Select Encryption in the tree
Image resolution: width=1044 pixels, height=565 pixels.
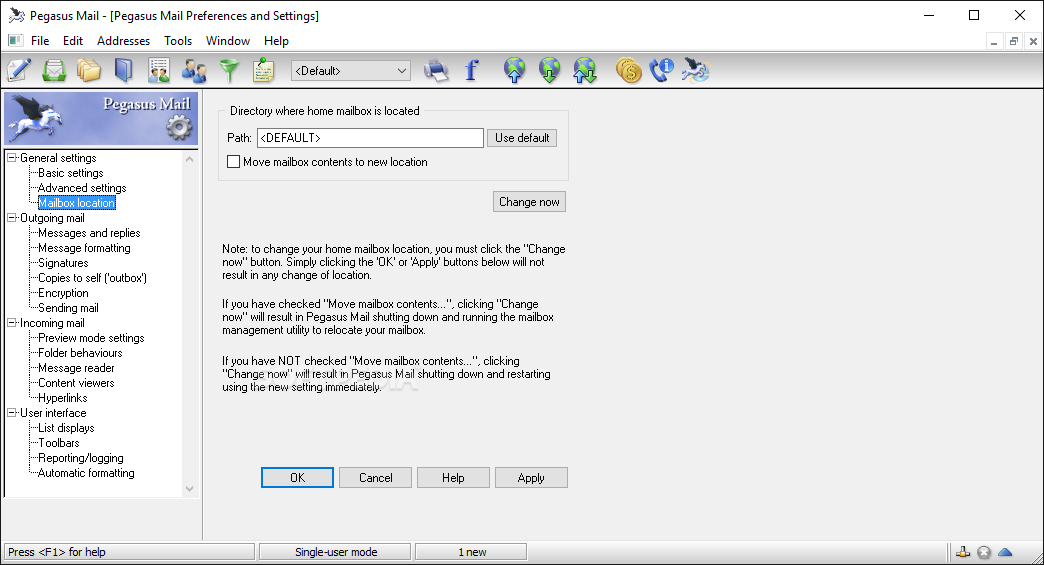click(x=63, y=293)
